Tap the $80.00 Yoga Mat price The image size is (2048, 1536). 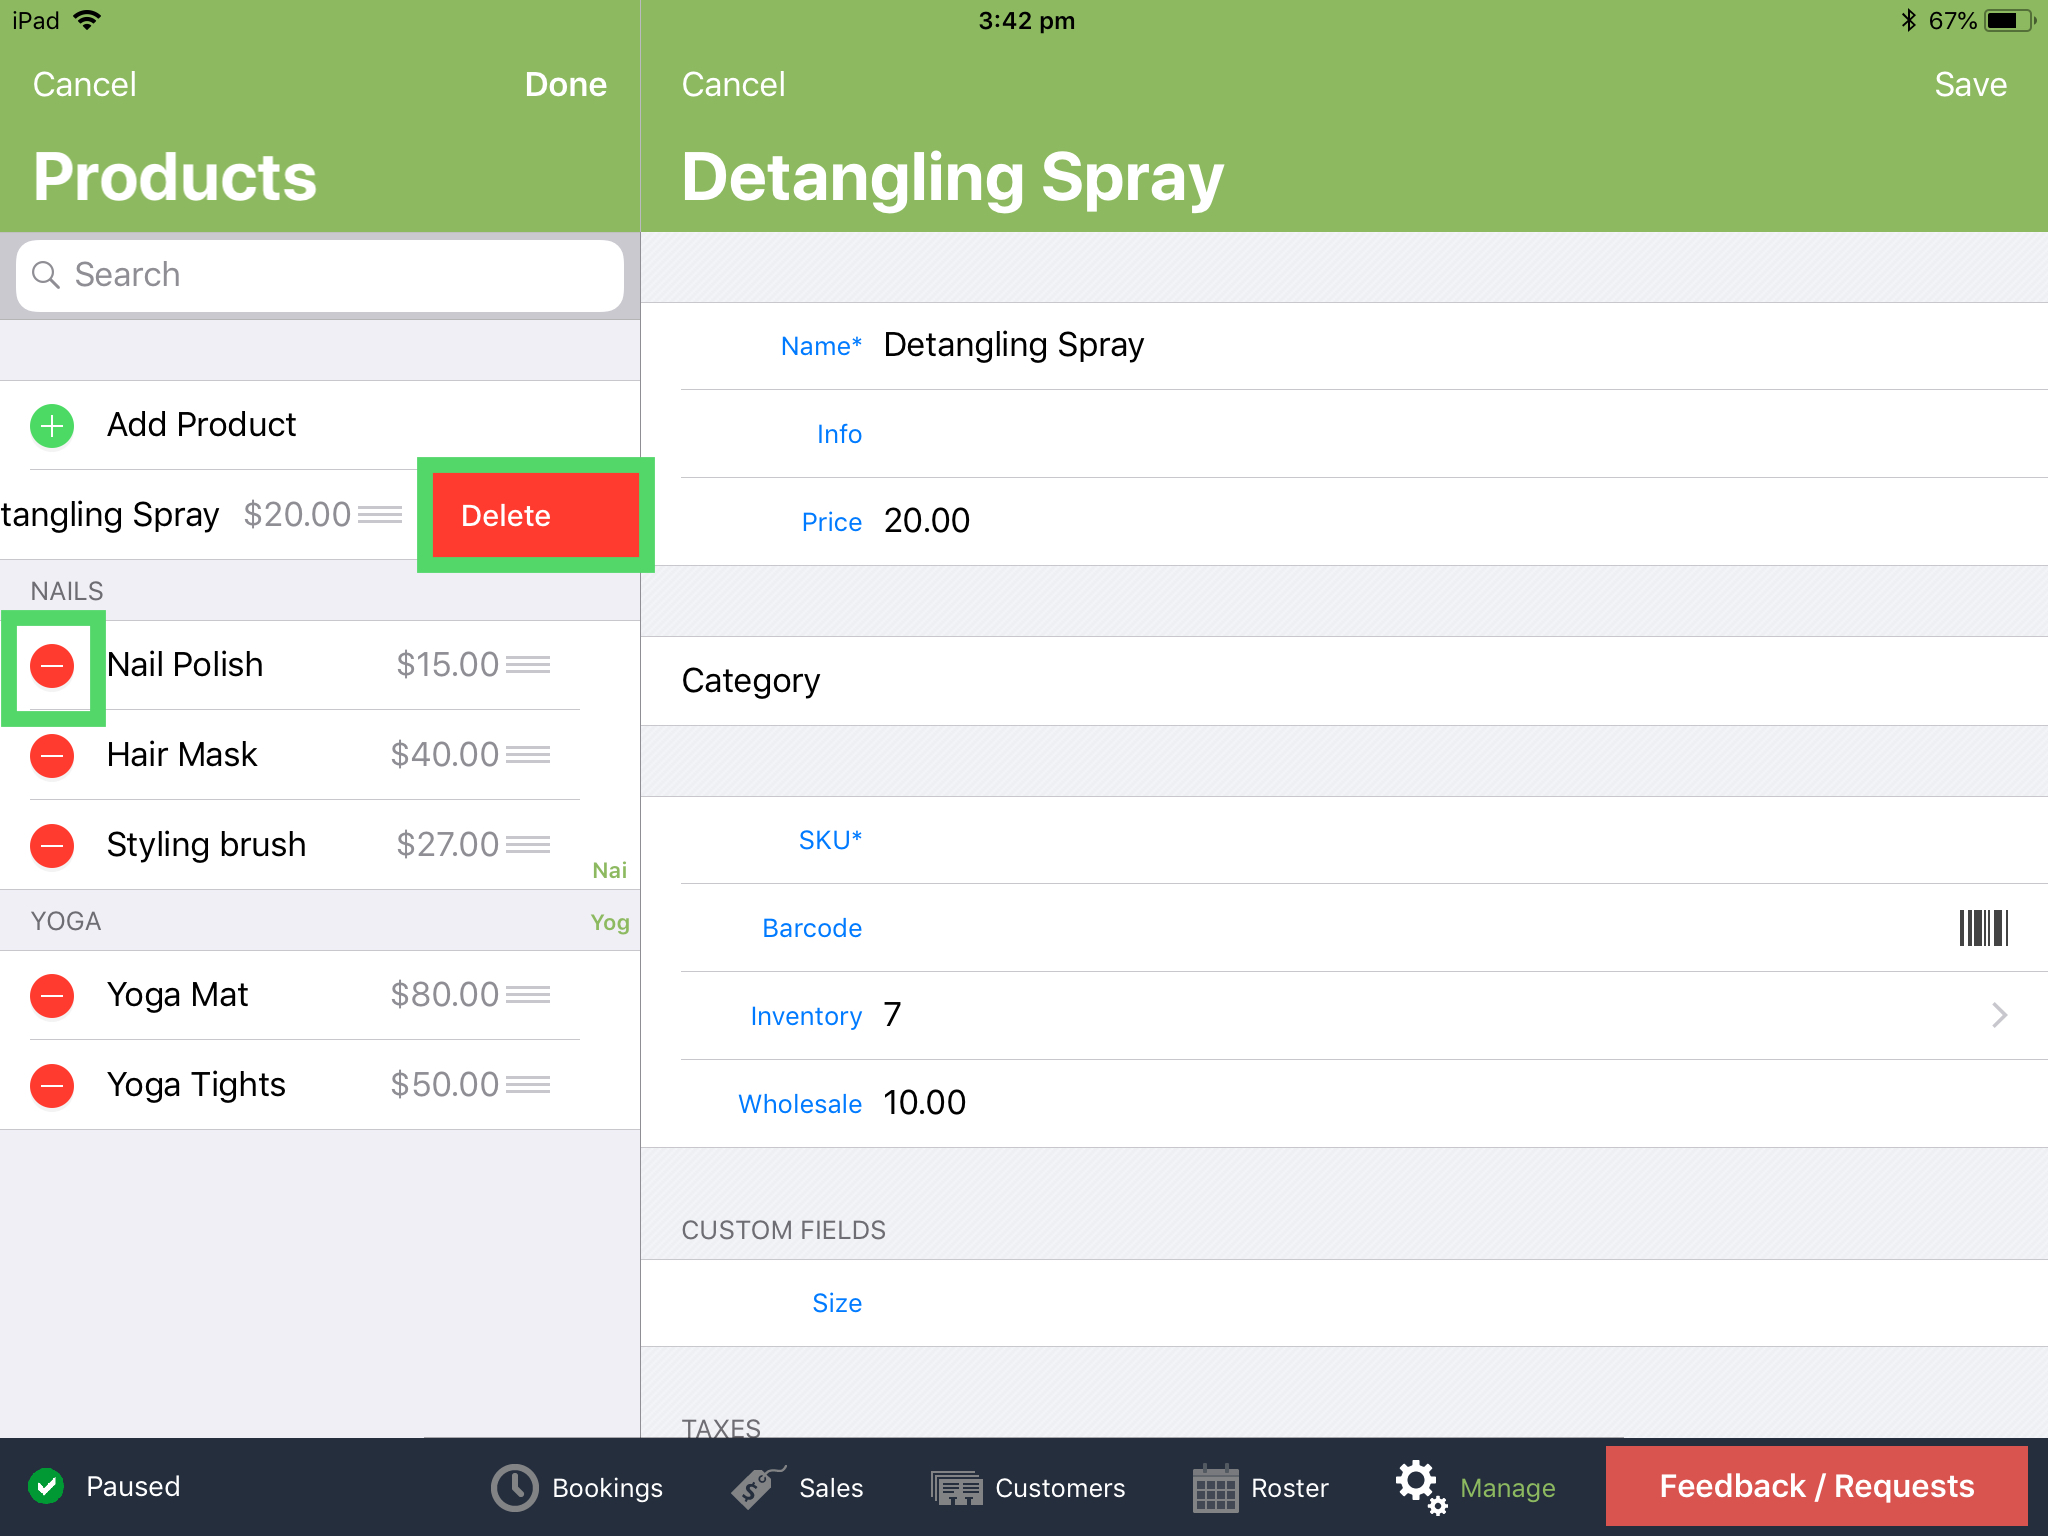pyautogui.click(x=444, y=995)
